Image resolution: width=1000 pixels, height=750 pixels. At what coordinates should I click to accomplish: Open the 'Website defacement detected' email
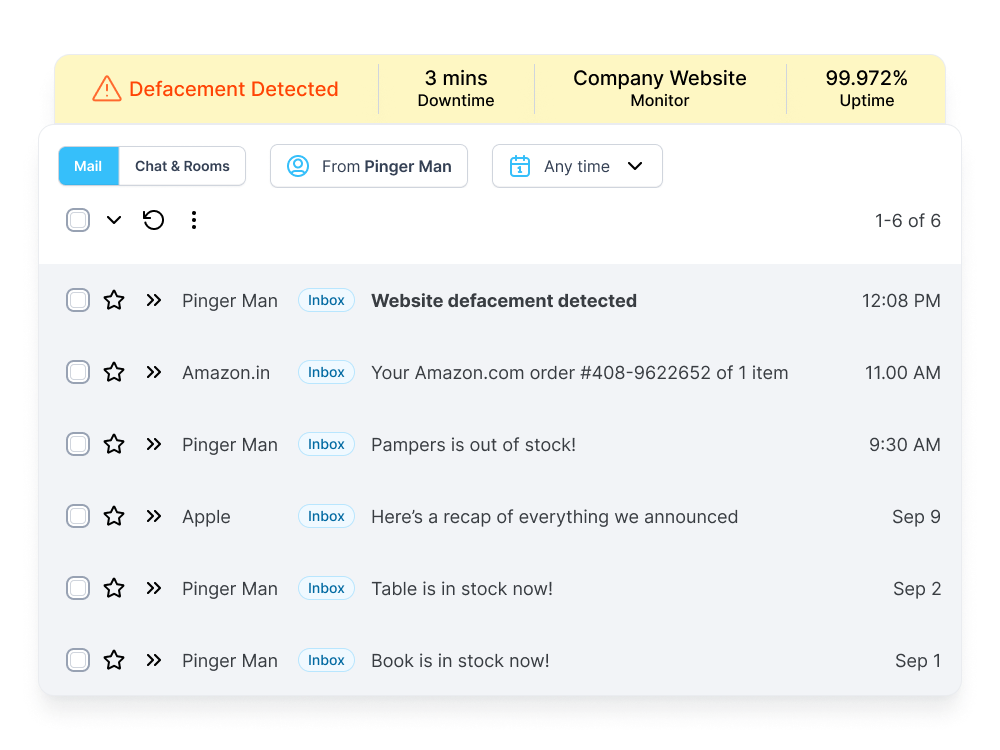pos(504,300)
